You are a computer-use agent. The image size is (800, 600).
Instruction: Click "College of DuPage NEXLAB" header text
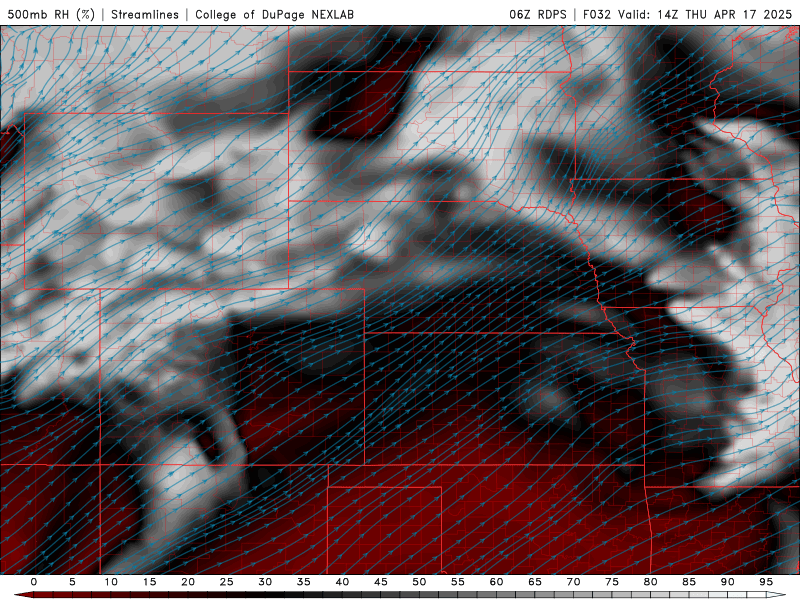pos(274,14)
